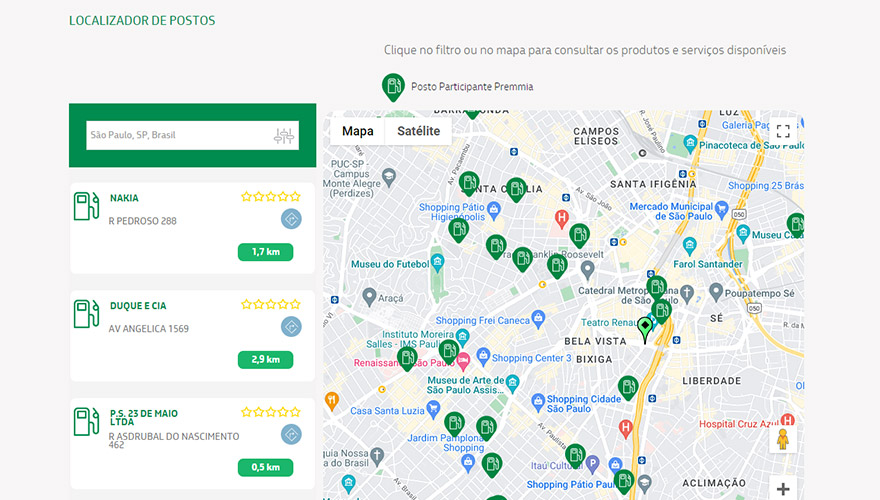Select station pin near Shopping Pátio Higienópolis

click(x=459, y=230)
